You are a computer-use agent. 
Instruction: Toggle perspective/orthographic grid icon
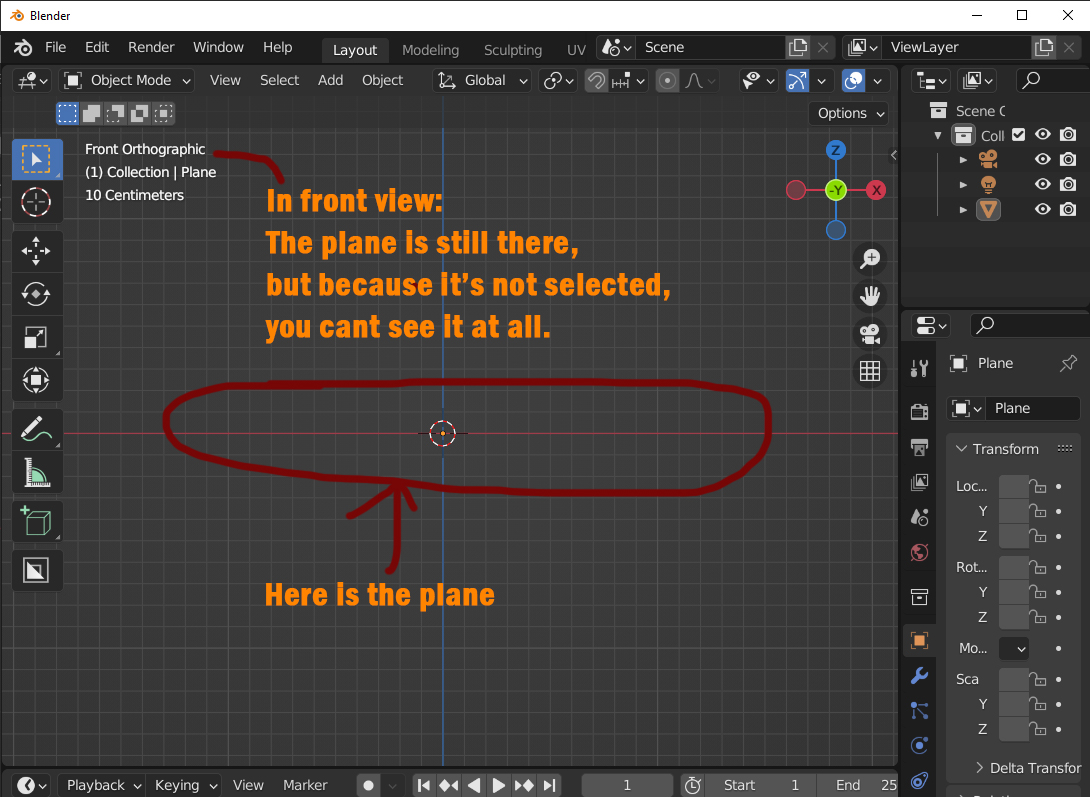(870, 371)
